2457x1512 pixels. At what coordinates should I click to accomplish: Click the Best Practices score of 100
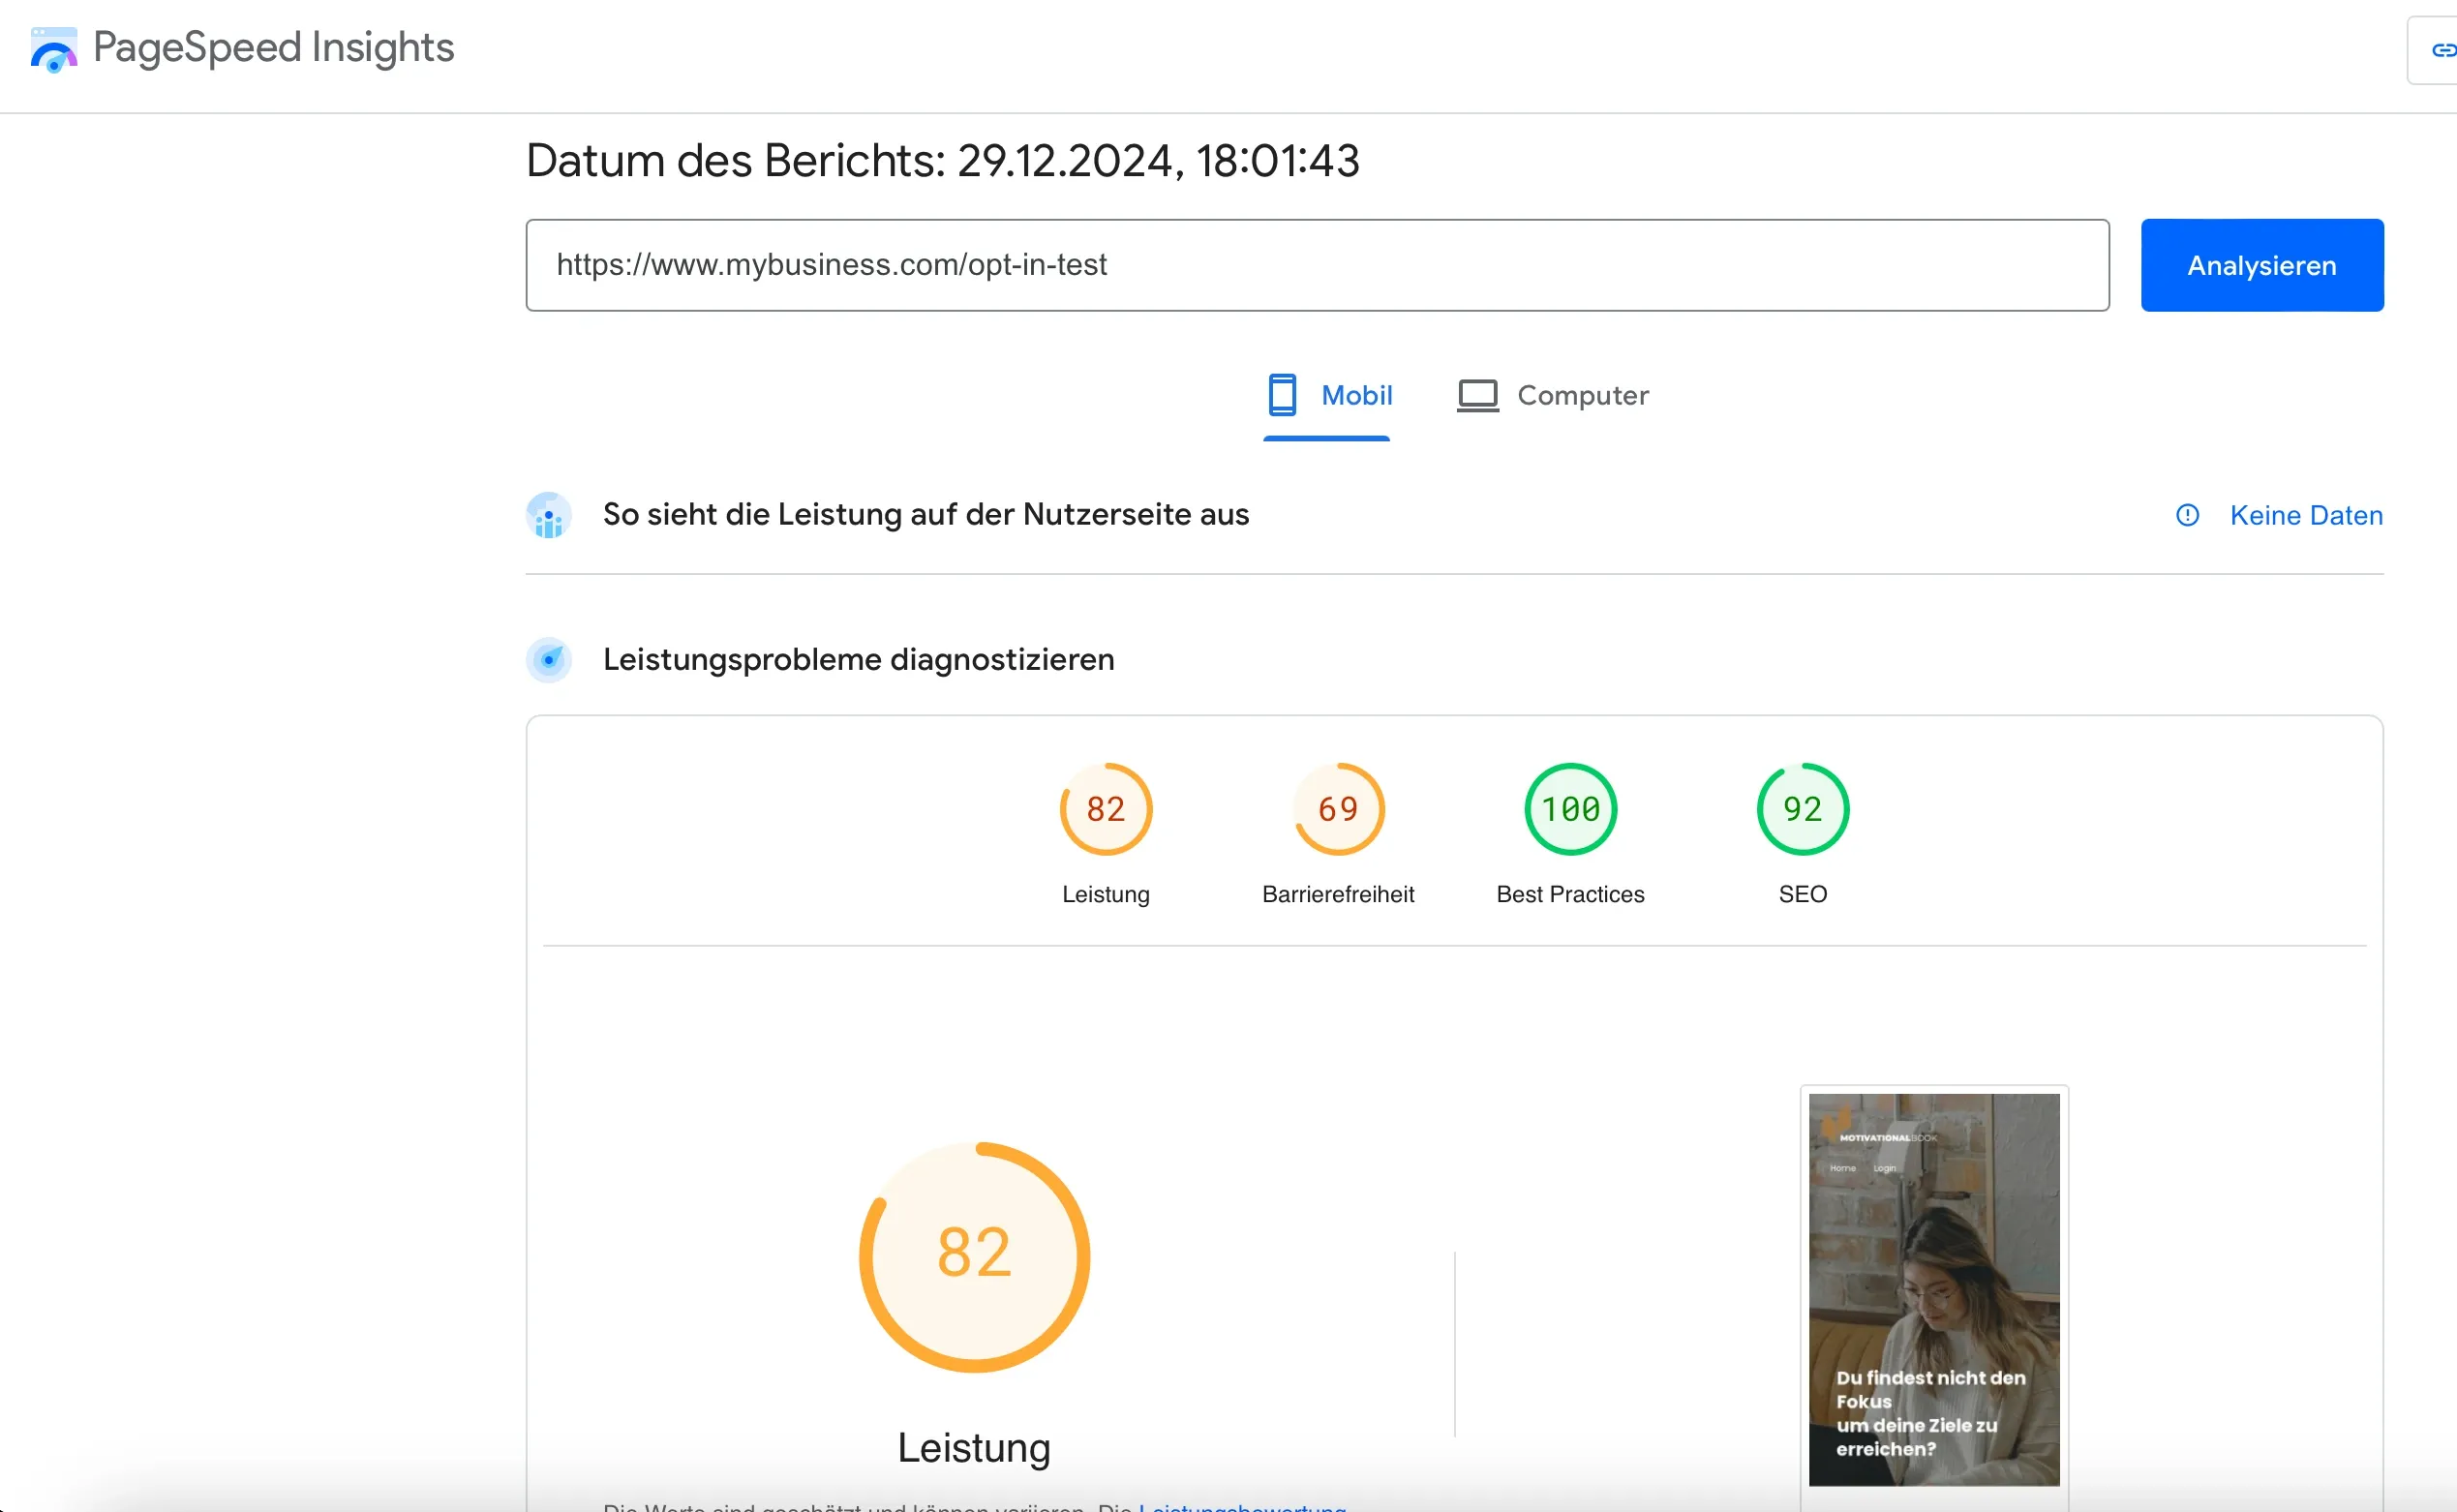tap(1568, 809)
